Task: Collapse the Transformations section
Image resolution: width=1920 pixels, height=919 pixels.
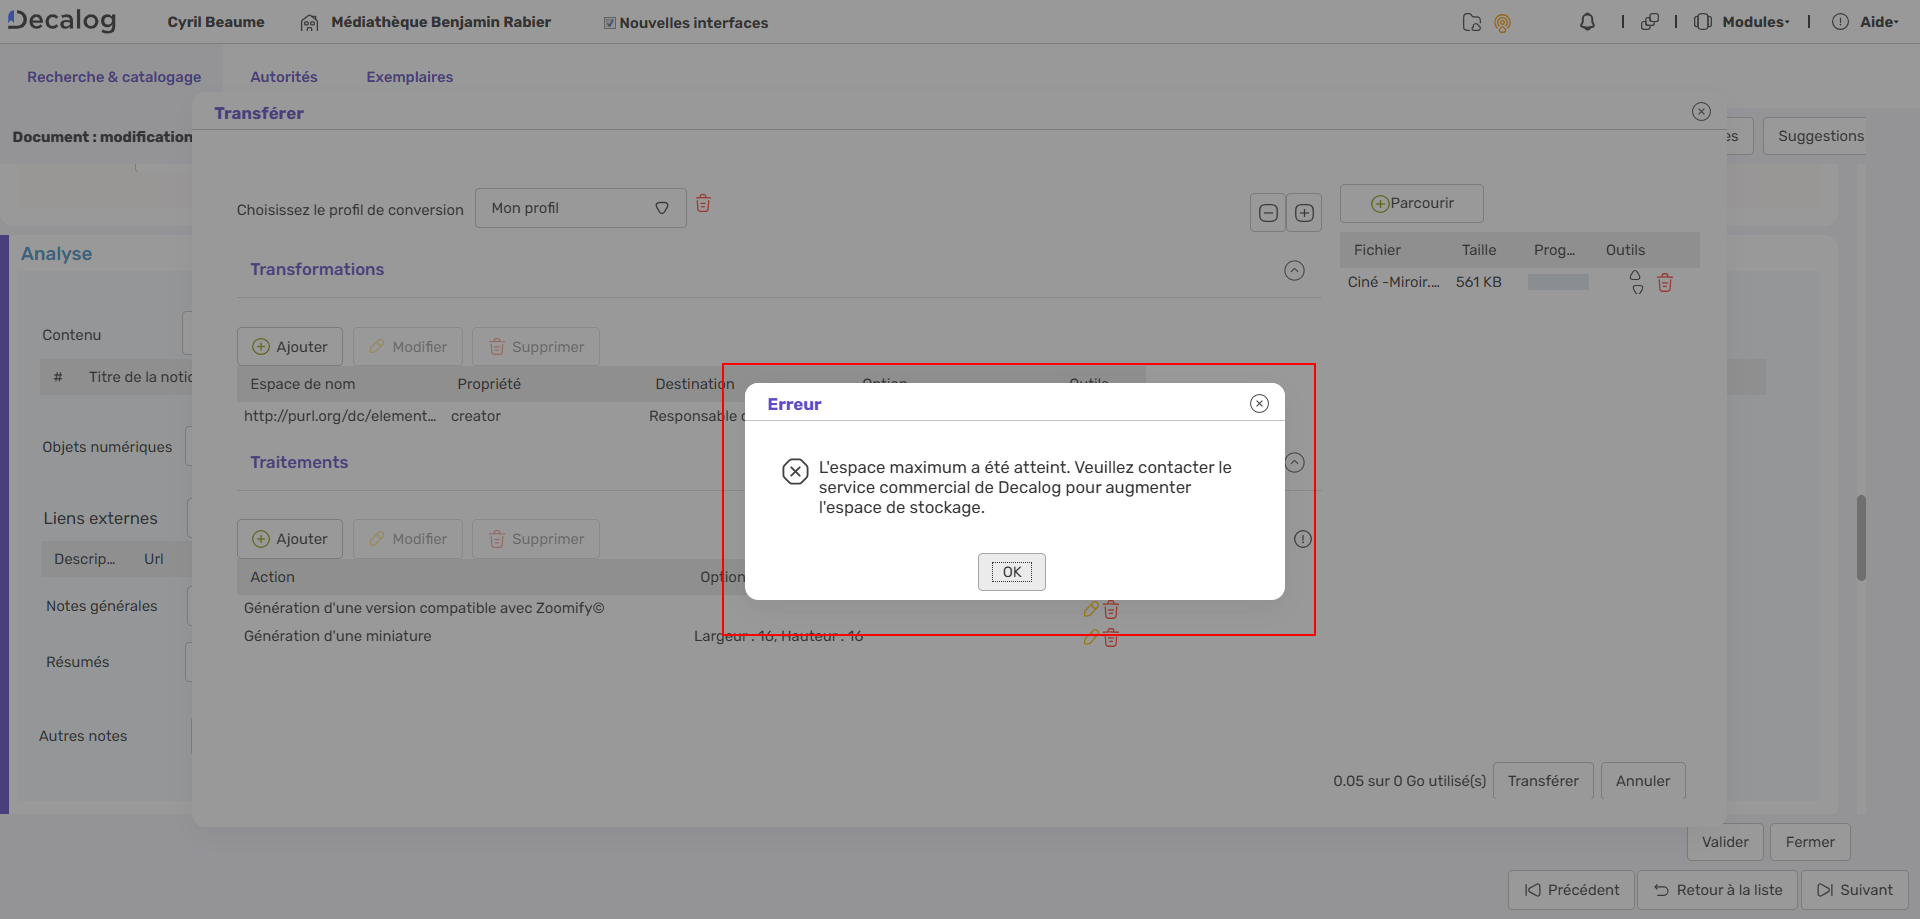Action: click(x=1294, y=271)
